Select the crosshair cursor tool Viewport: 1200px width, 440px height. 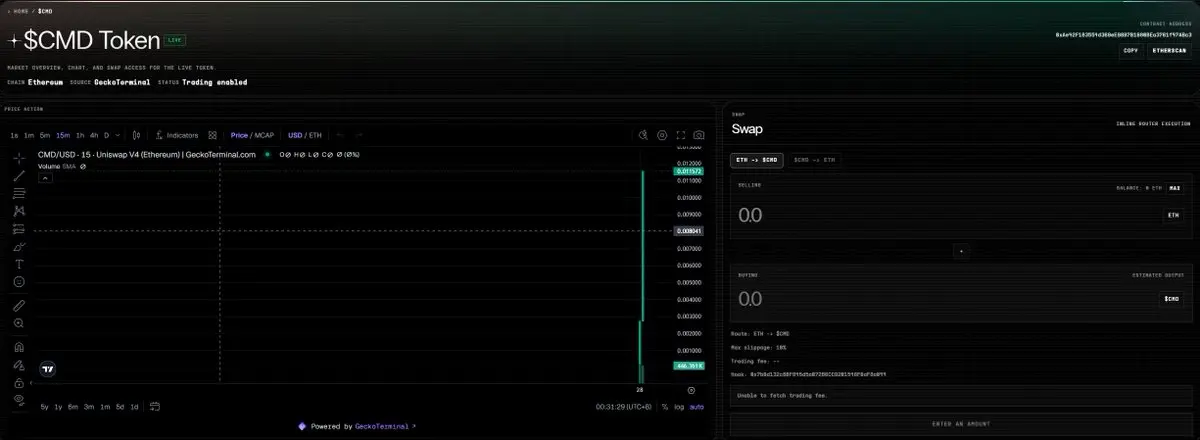pos(19,158)
